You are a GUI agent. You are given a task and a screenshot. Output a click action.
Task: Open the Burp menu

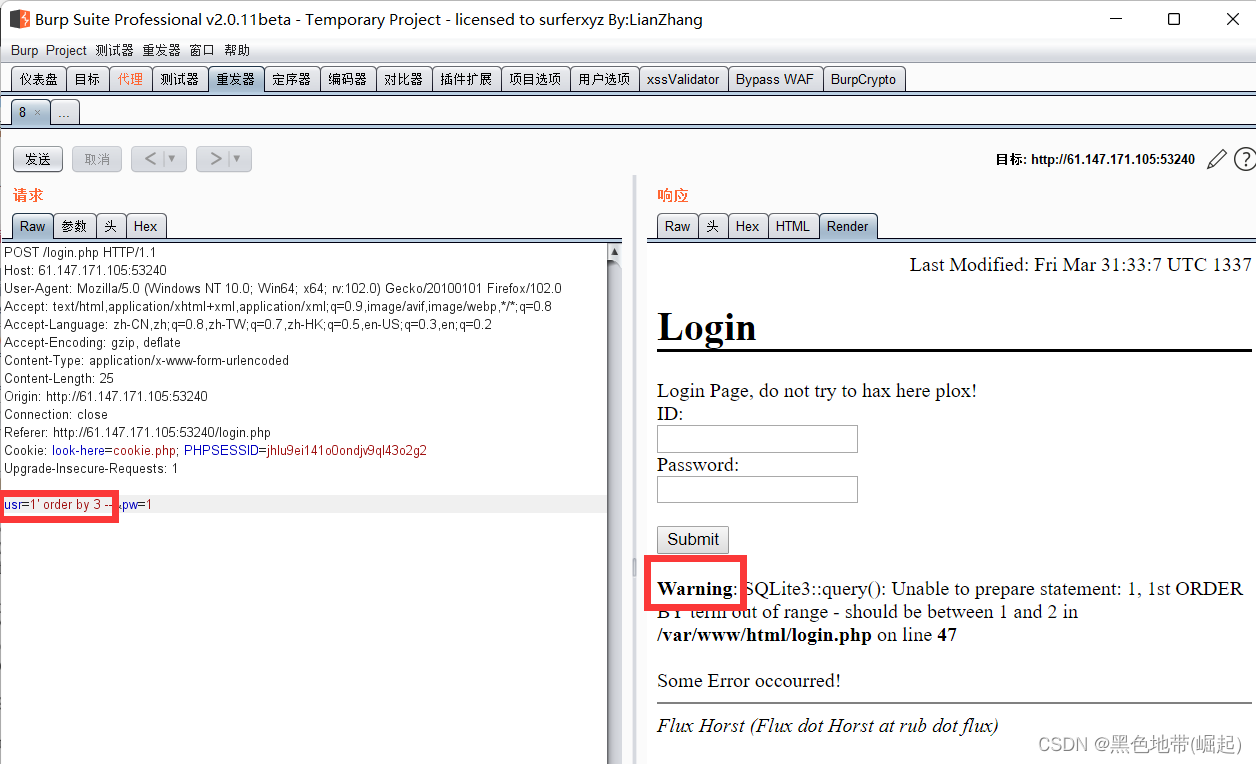coord(25,50)
